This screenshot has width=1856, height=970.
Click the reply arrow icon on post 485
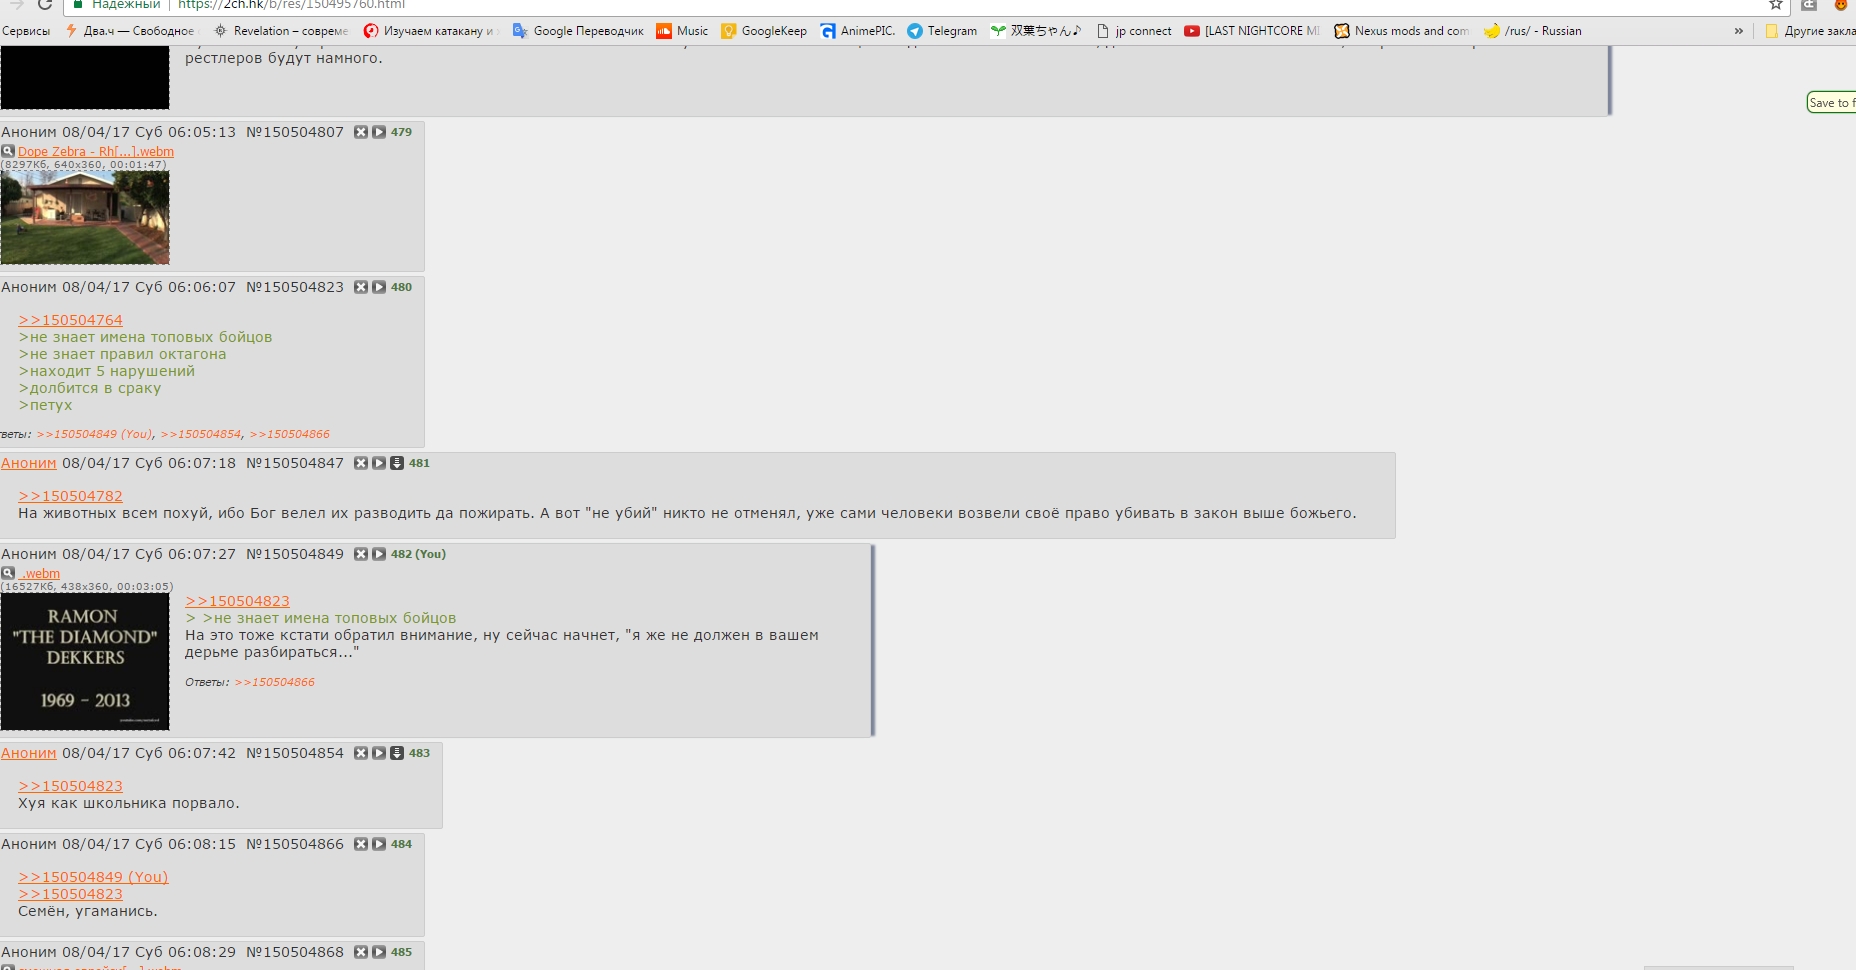point(379,952)
